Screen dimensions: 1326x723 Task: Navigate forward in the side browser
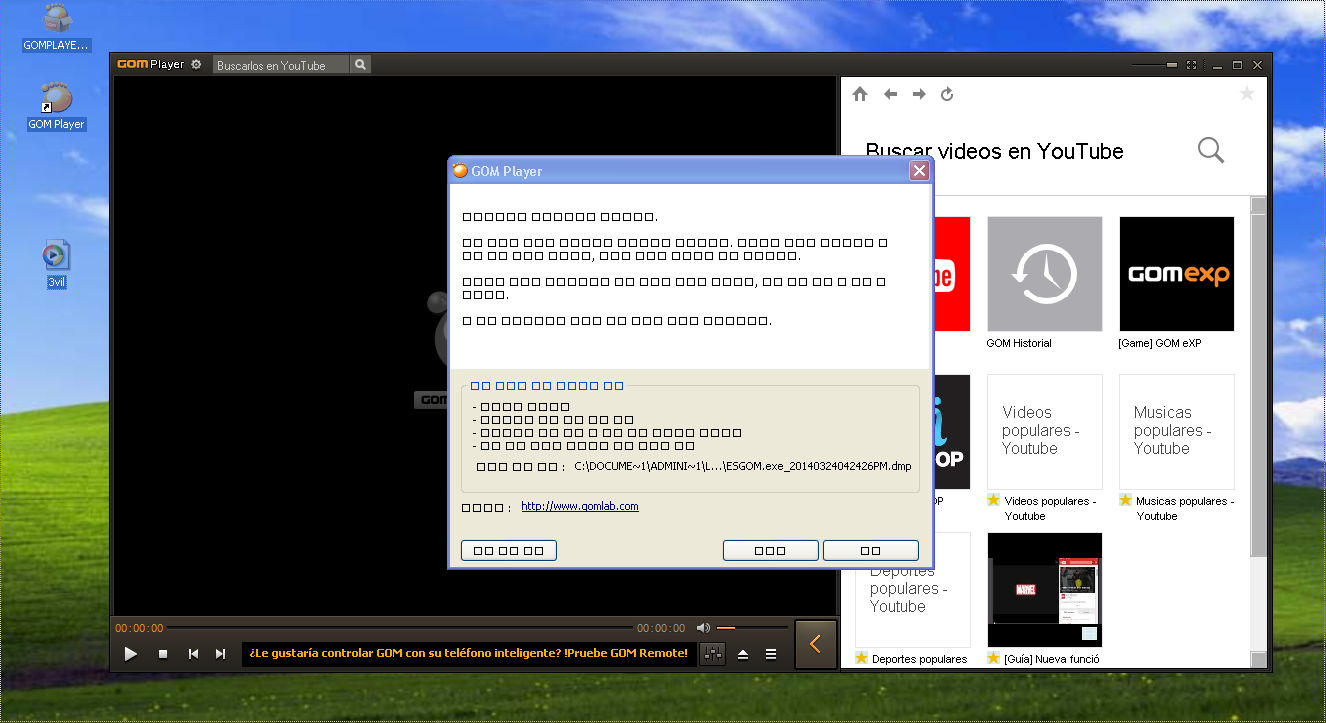(x=919, y=94)
